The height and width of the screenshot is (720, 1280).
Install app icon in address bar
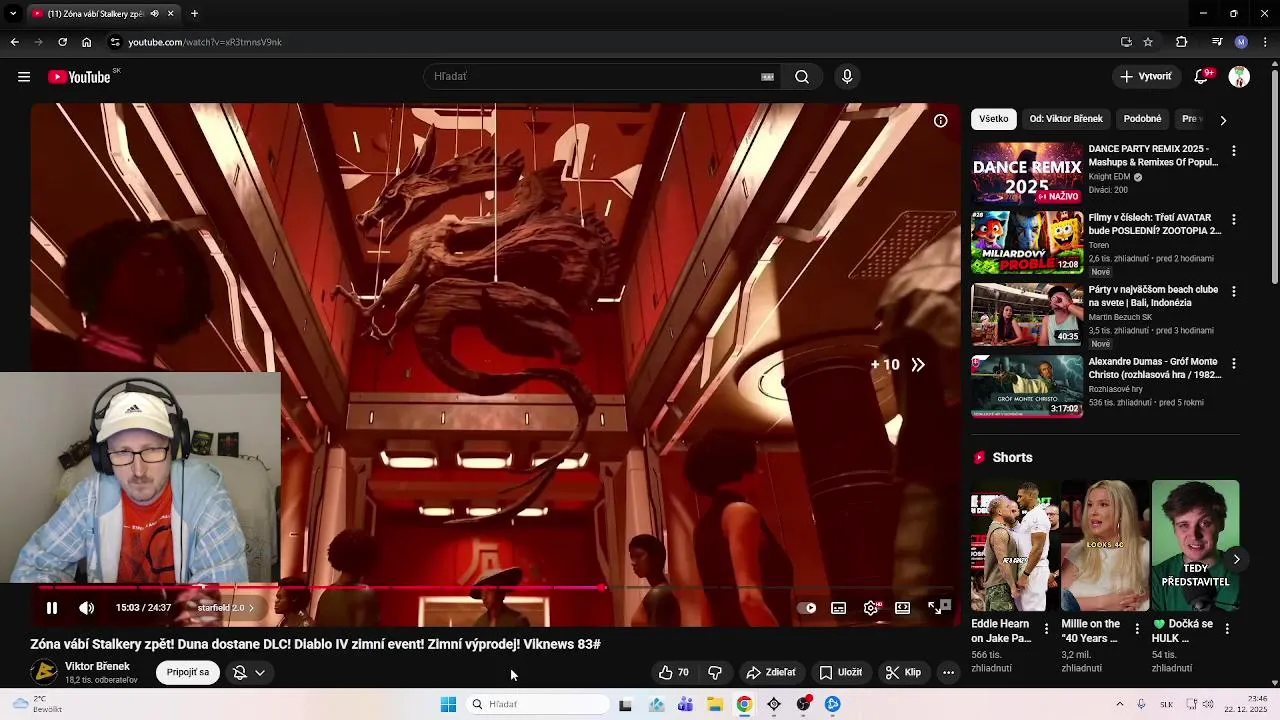1126,42
